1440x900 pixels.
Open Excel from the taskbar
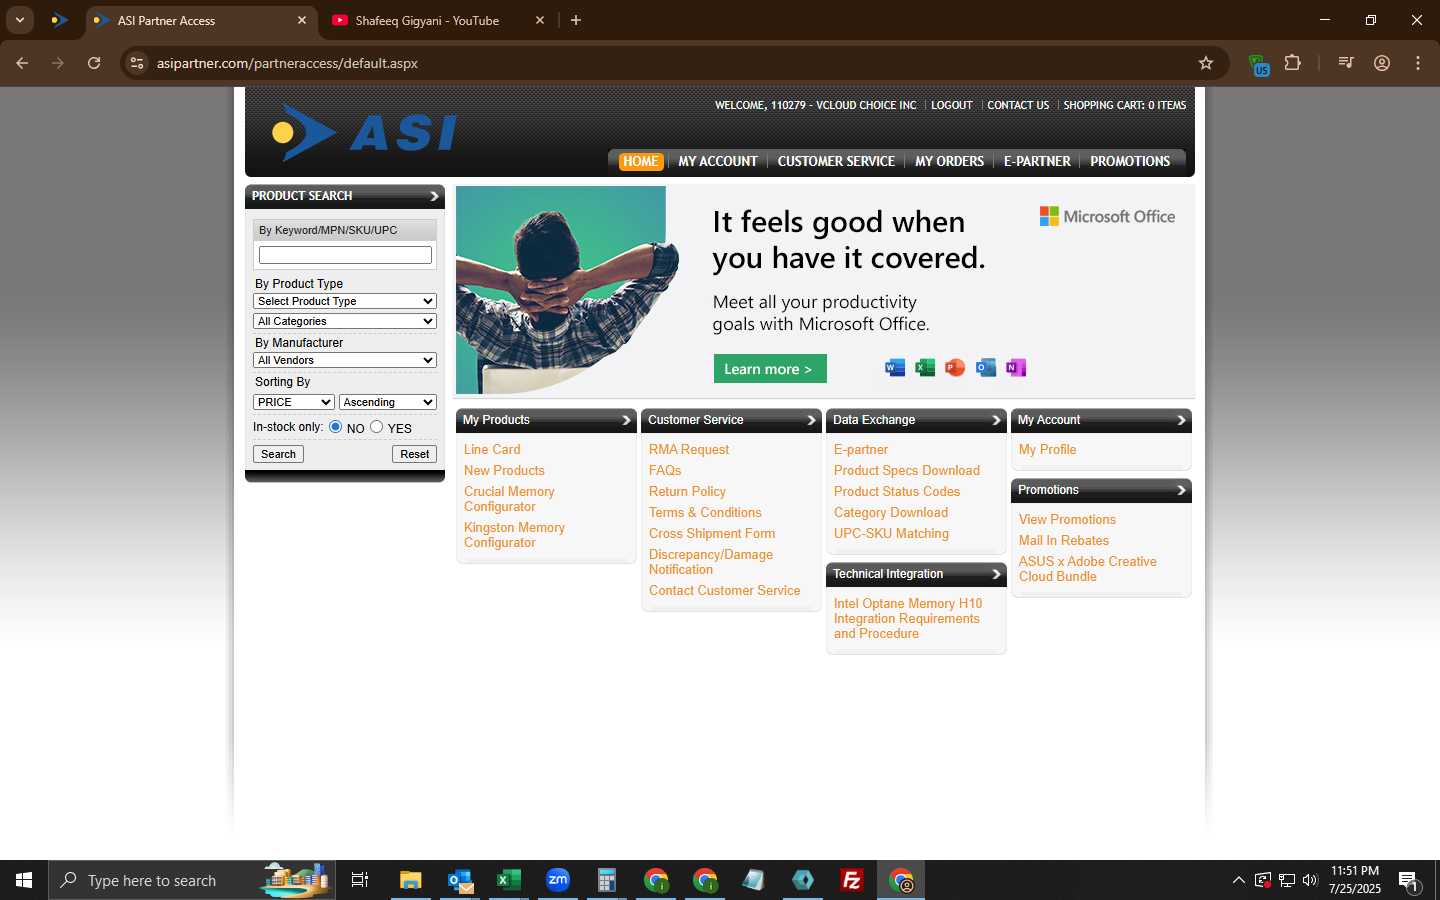click(509, 880)
